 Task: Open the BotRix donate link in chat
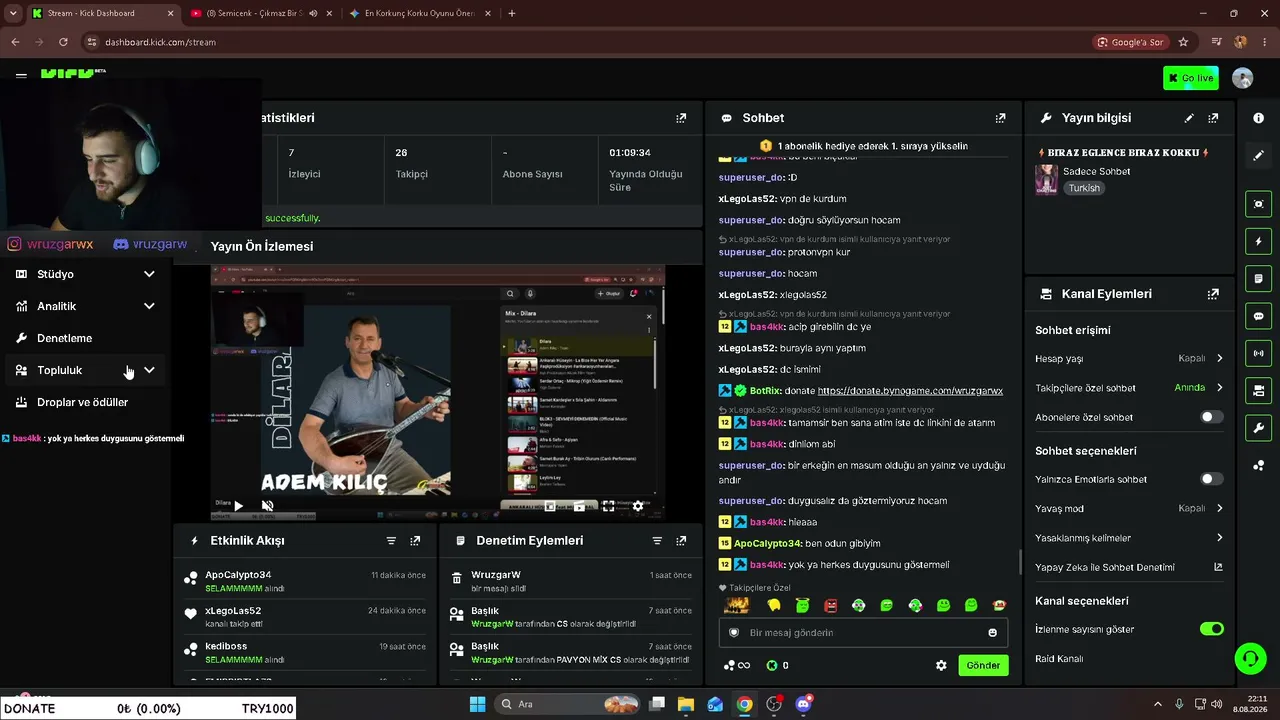coord(910,391)
